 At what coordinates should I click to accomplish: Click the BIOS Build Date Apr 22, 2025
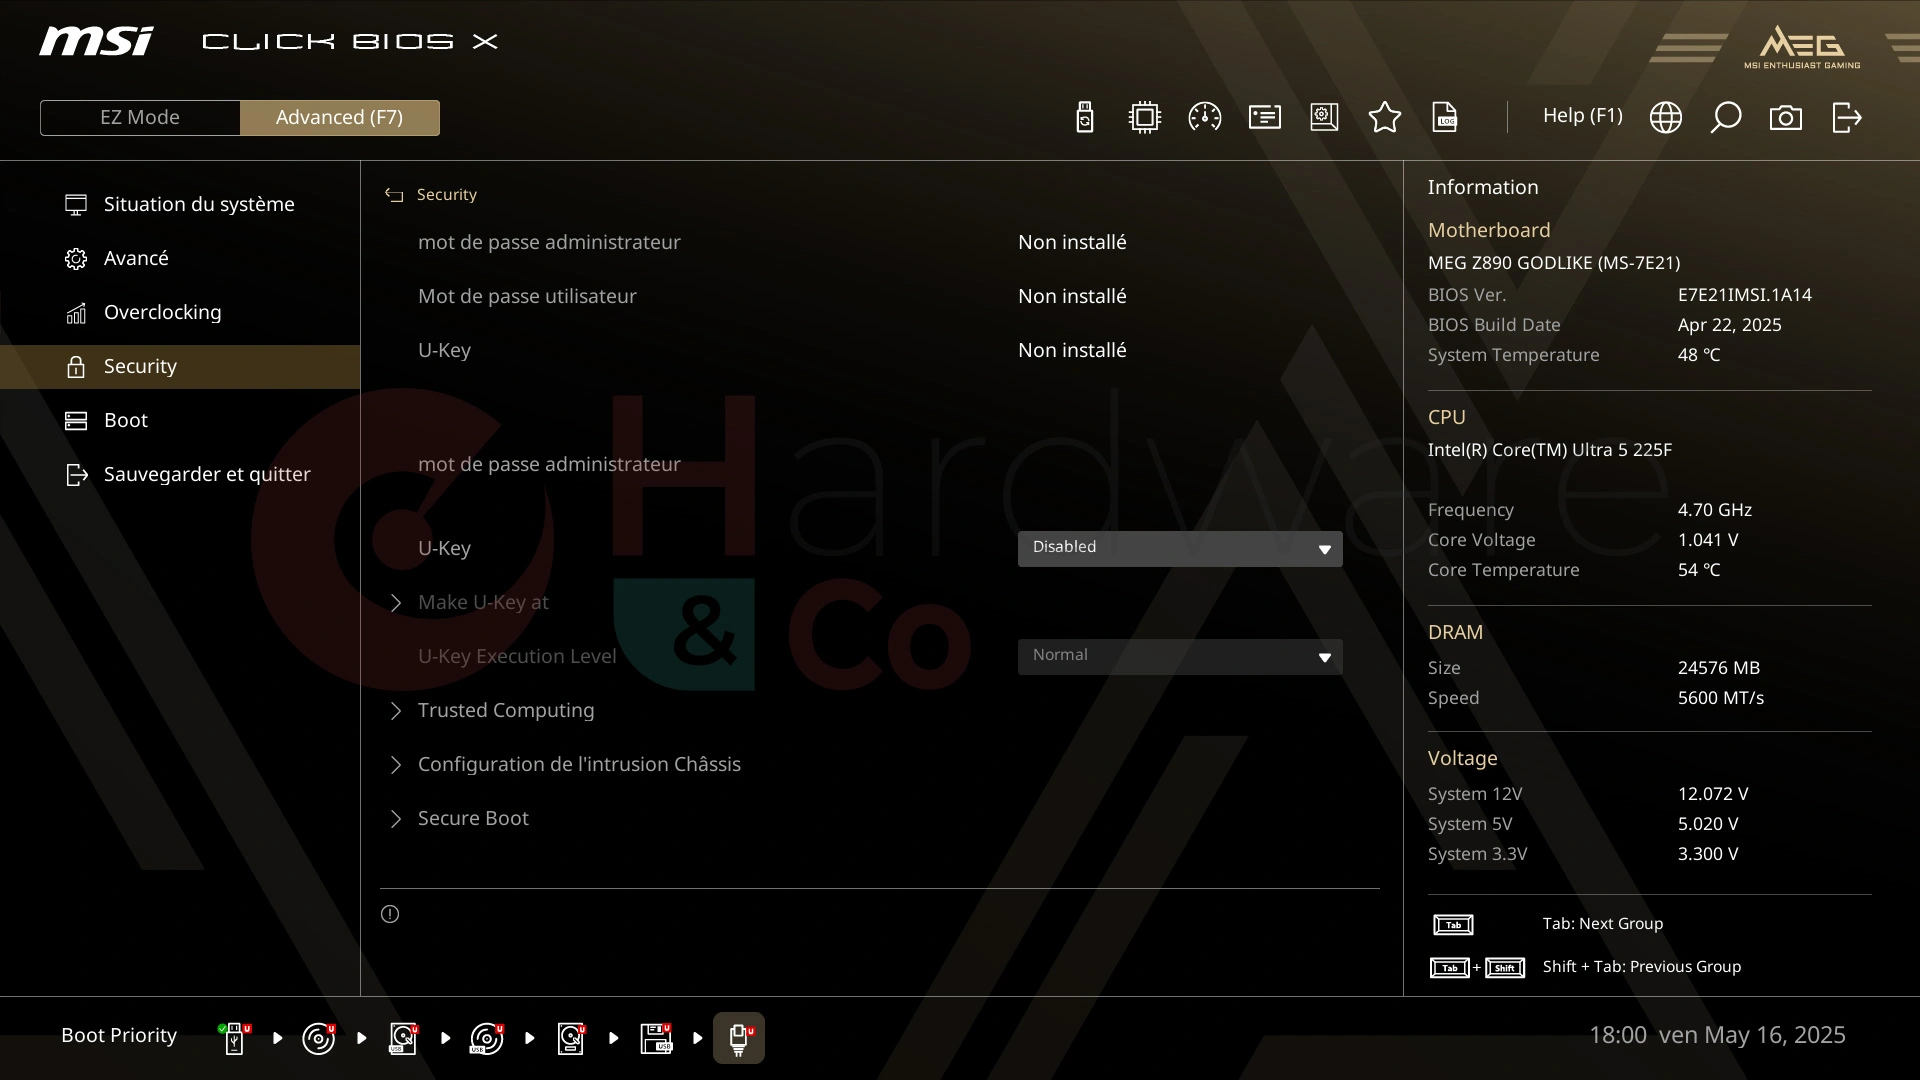(x=1729, y=325)
